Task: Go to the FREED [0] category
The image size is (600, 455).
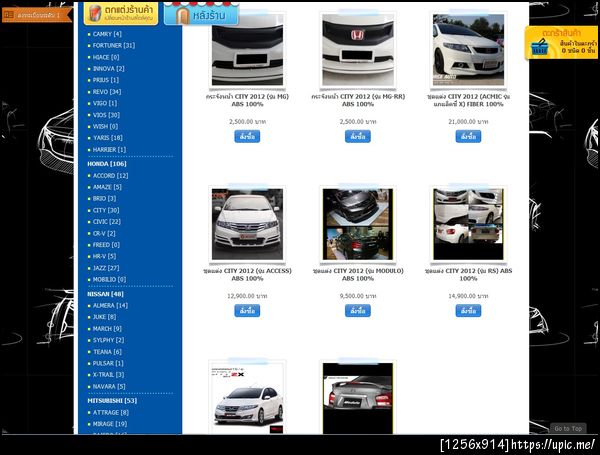Action: (x=106, y=245)
